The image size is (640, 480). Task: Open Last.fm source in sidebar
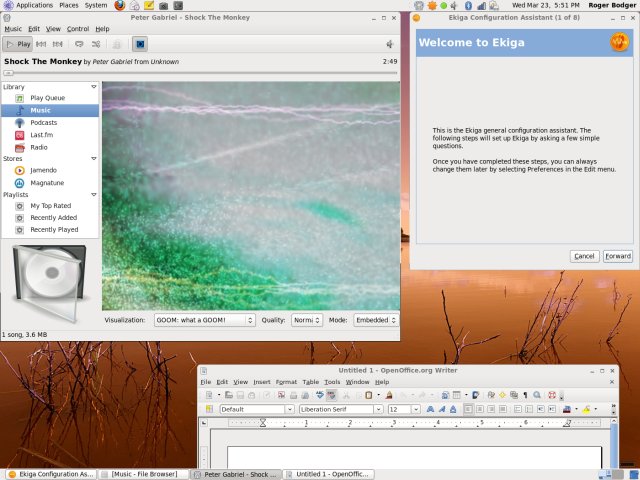tap(42, 135)
